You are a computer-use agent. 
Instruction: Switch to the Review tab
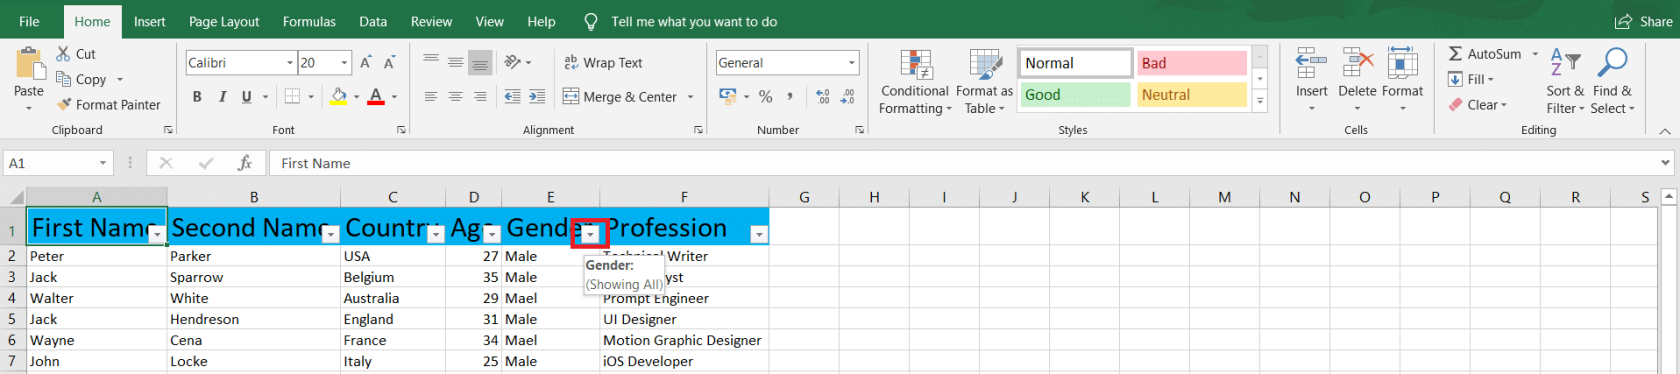431,21
